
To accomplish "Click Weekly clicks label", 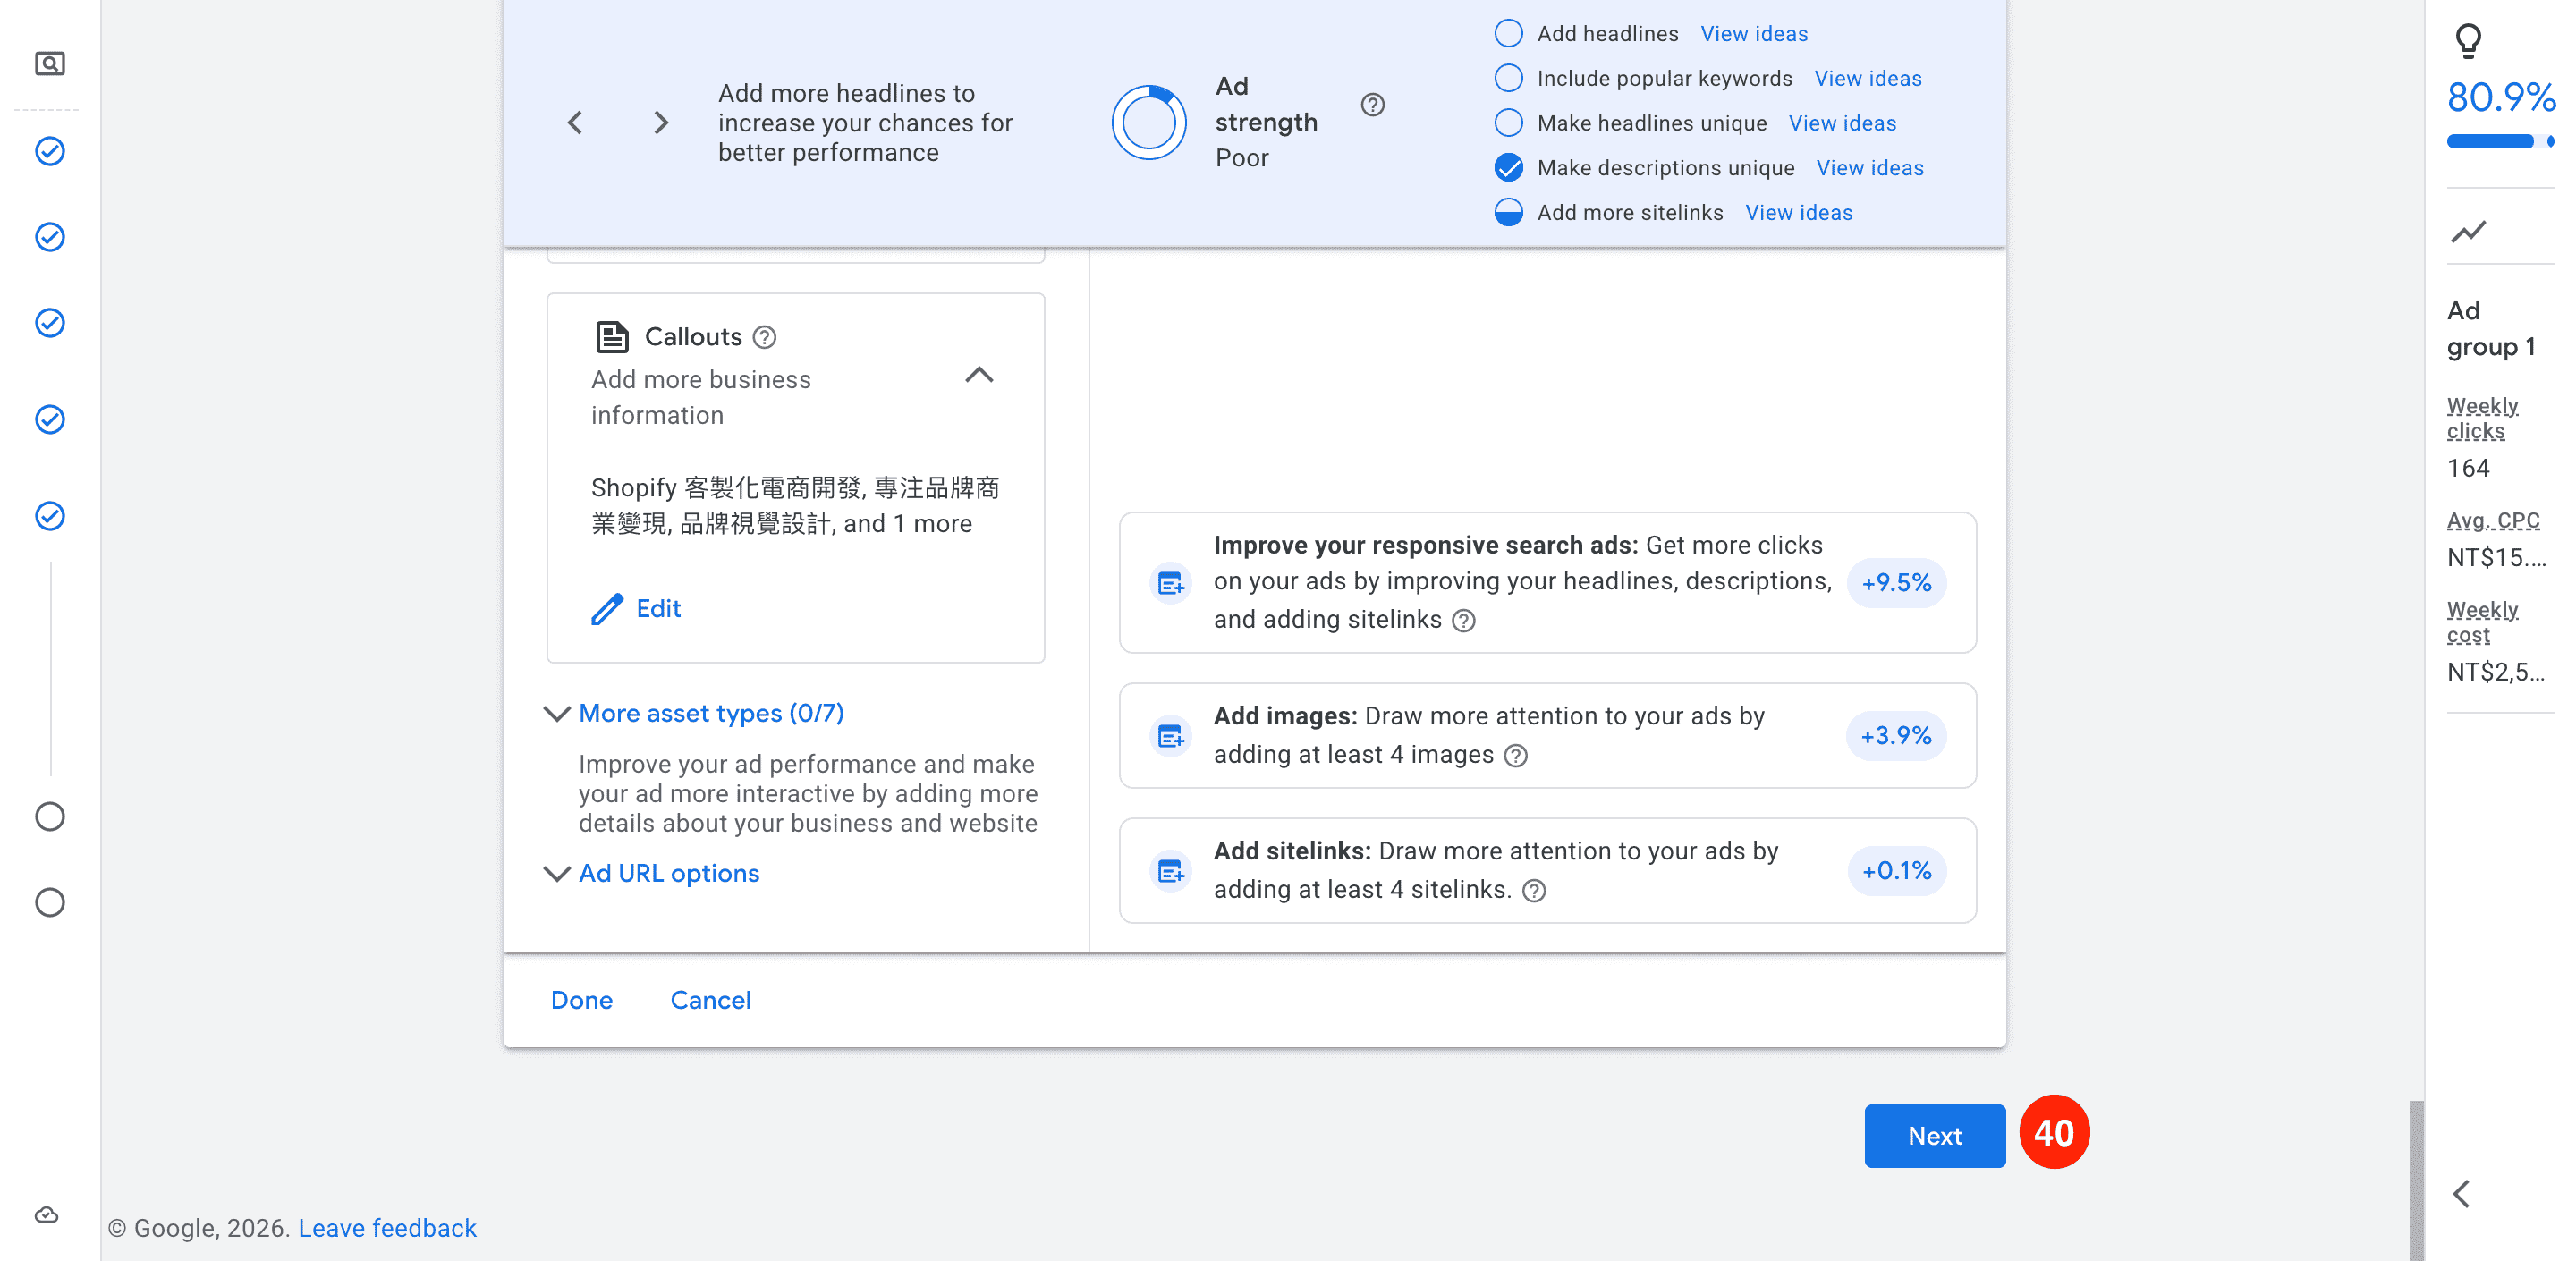I will pos(2482,419).
